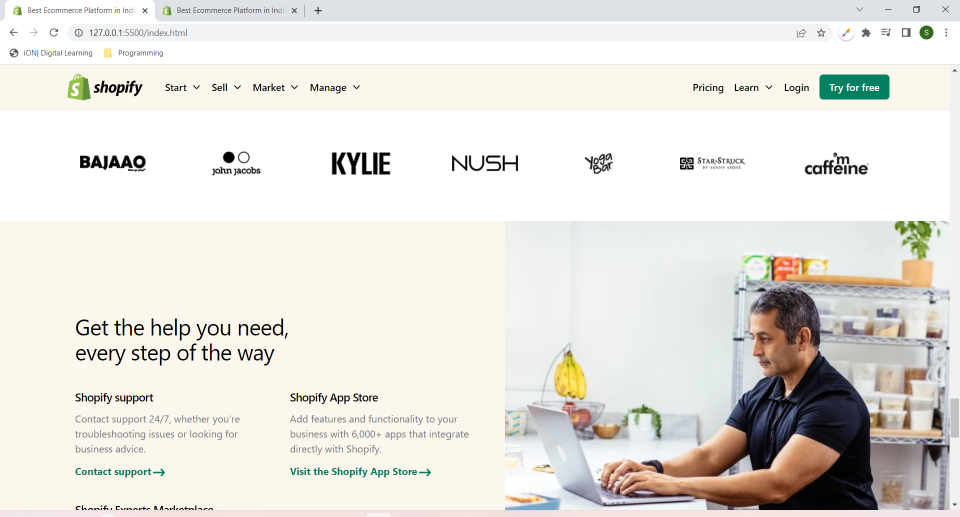Go back with browser back arrow
This screenshot has height=517, width=960.
13,32
